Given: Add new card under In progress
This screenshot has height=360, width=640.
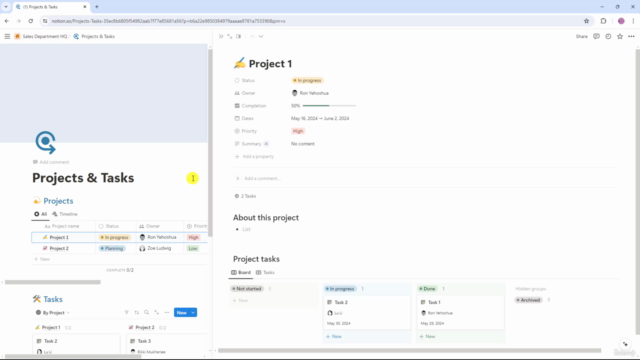Looking at the screenshot, I should point(334,336).
